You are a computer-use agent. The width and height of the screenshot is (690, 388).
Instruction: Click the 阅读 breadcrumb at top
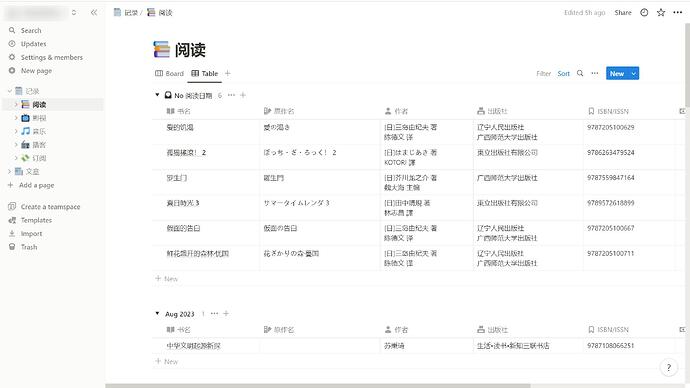point(160,13)
